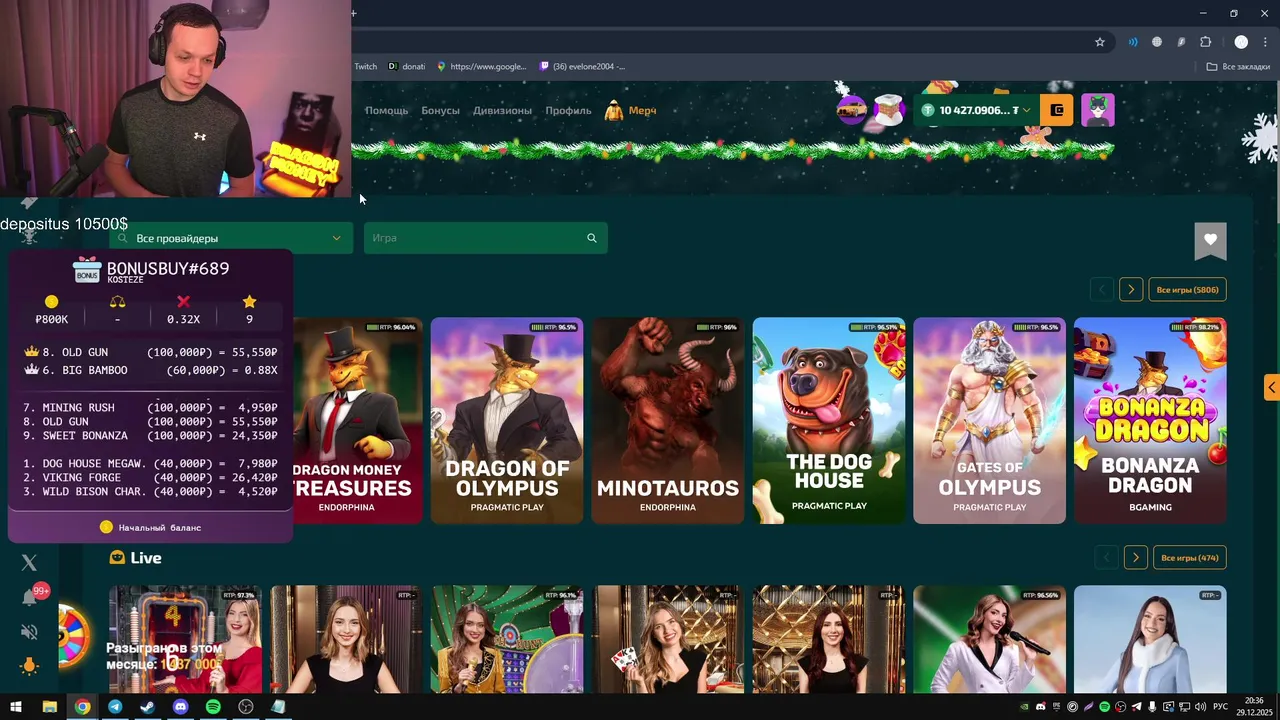Open the donati bookmark
This screenshot has height=720, width=1280.
point(407,67)
